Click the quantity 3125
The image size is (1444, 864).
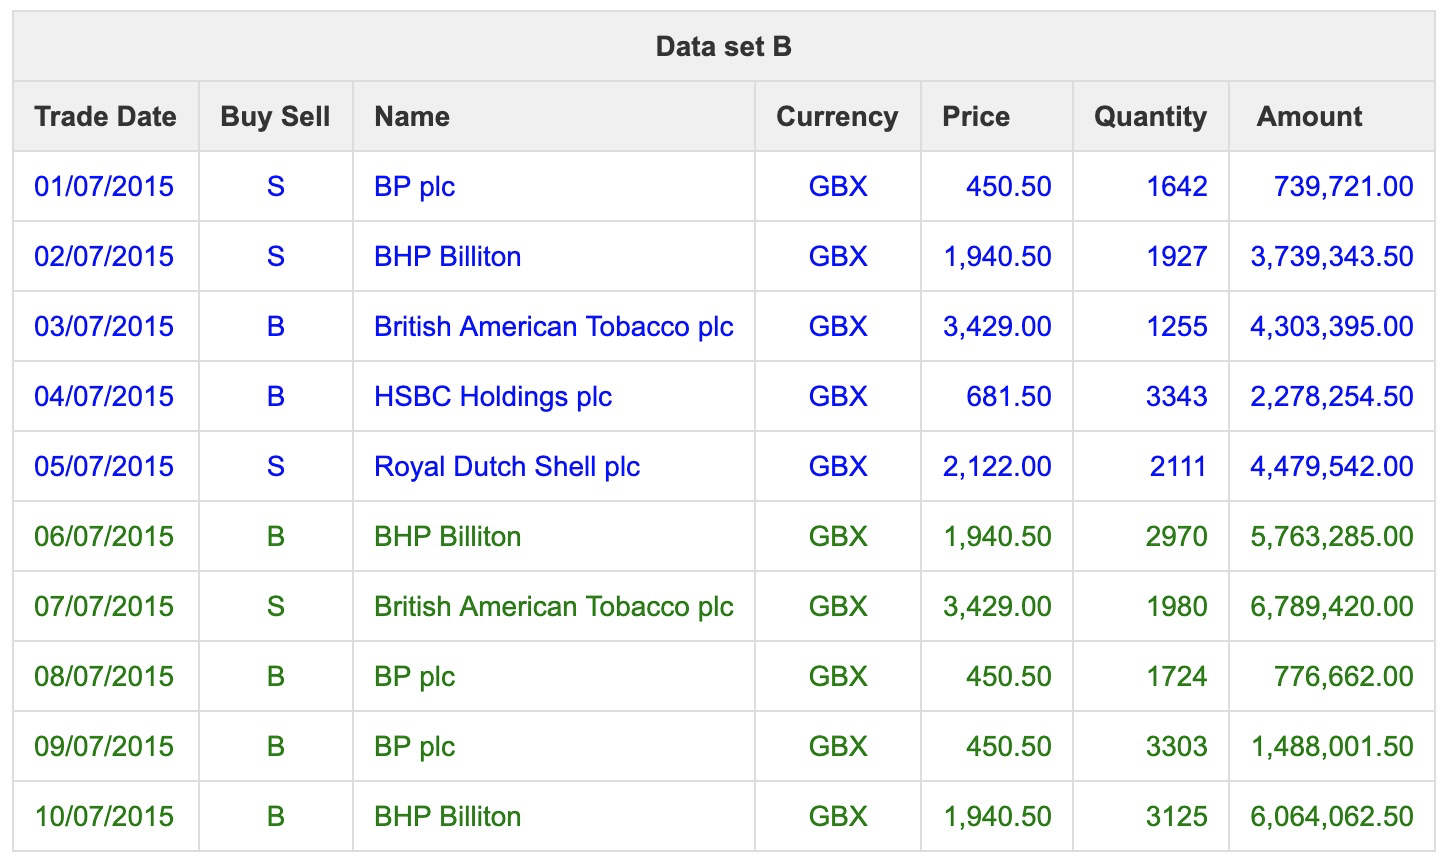tap(1177, 817)
